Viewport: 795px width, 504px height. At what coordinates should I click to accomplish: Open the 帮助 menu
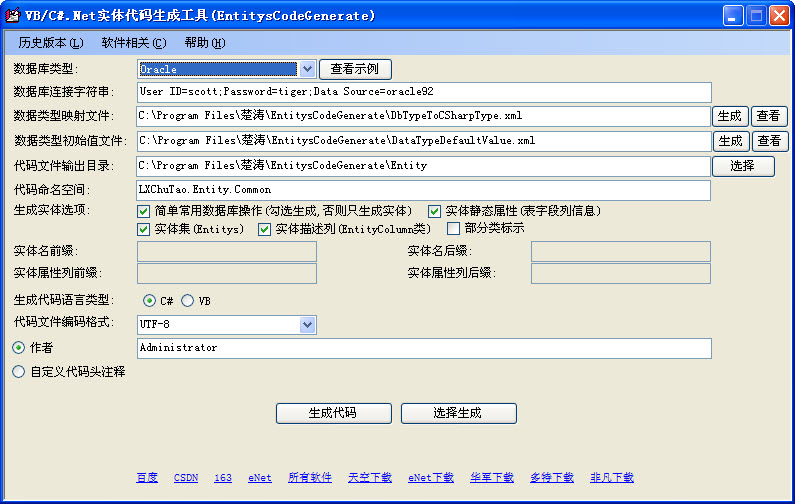coord(205,43)
